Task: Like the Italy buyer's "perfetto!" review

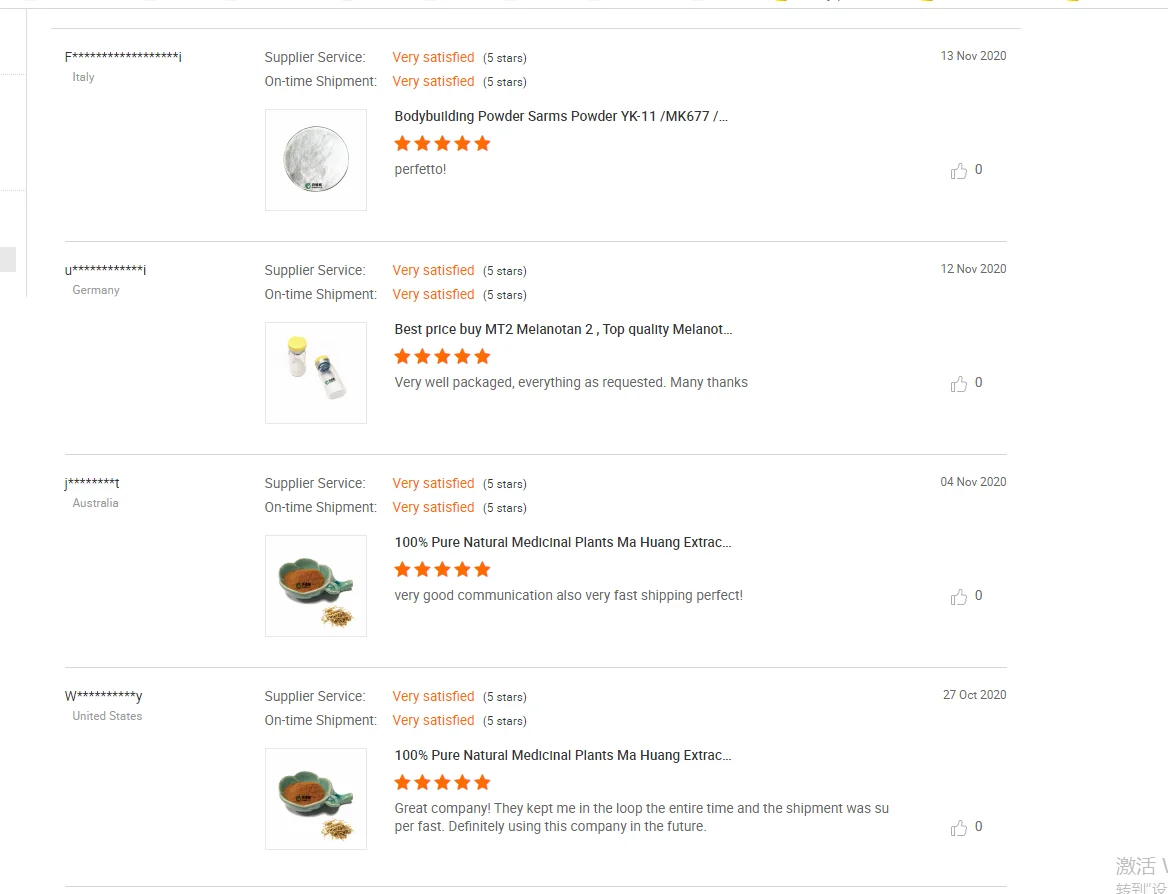Action: point(959,171)
